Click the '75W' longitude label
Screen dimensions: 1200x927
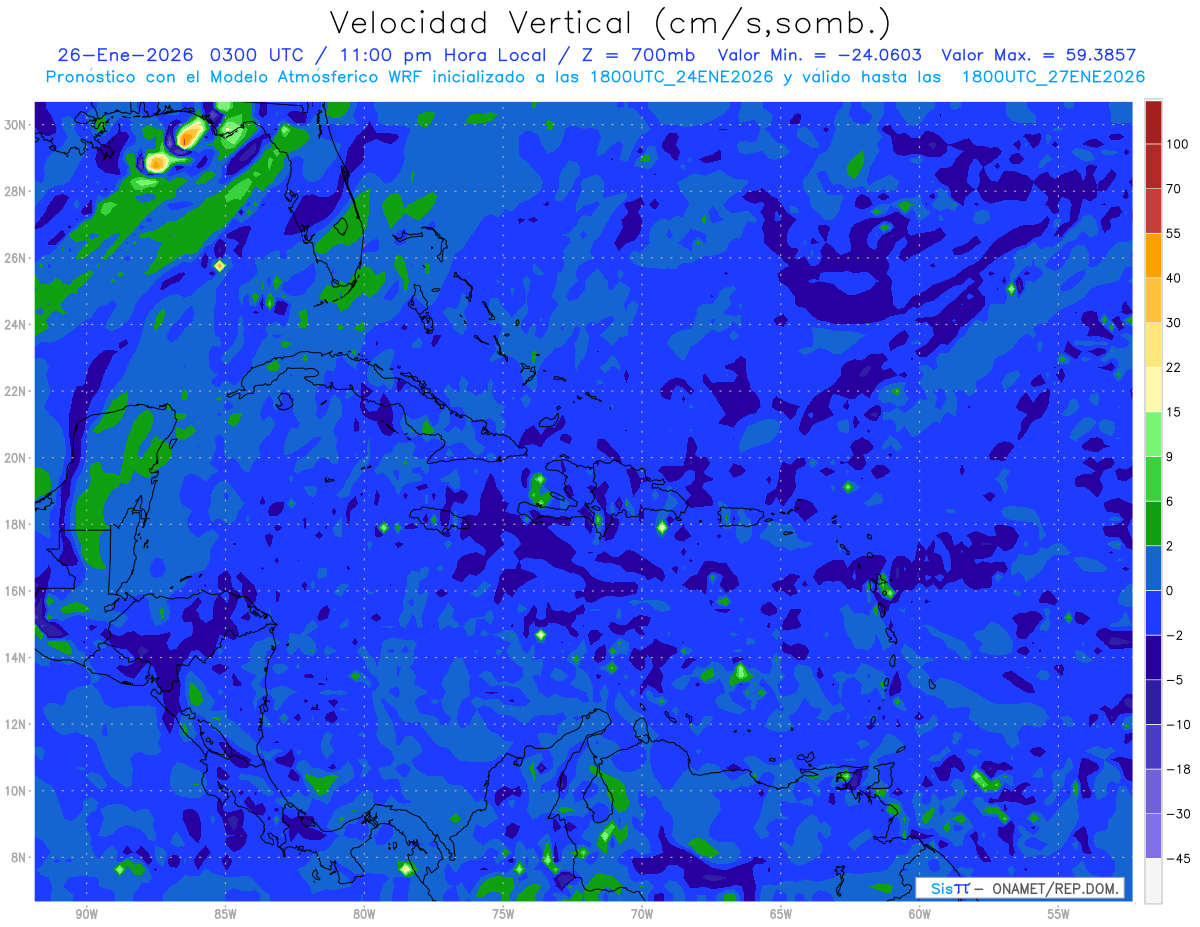503,914
